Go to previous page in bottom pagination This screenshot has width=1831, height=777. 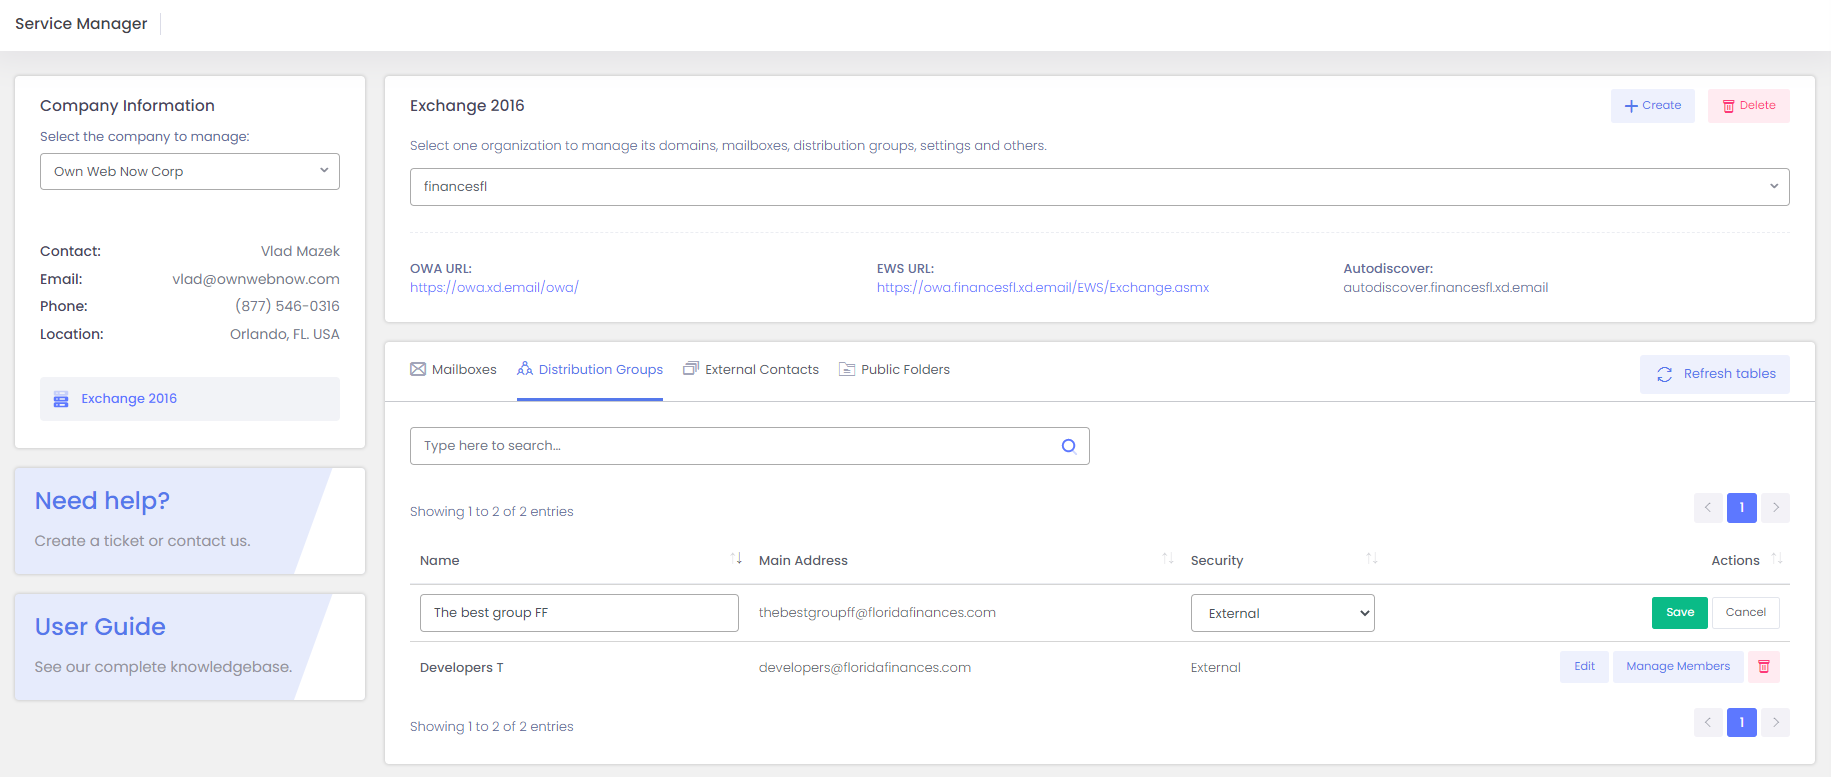click(x=1708, y=722)
